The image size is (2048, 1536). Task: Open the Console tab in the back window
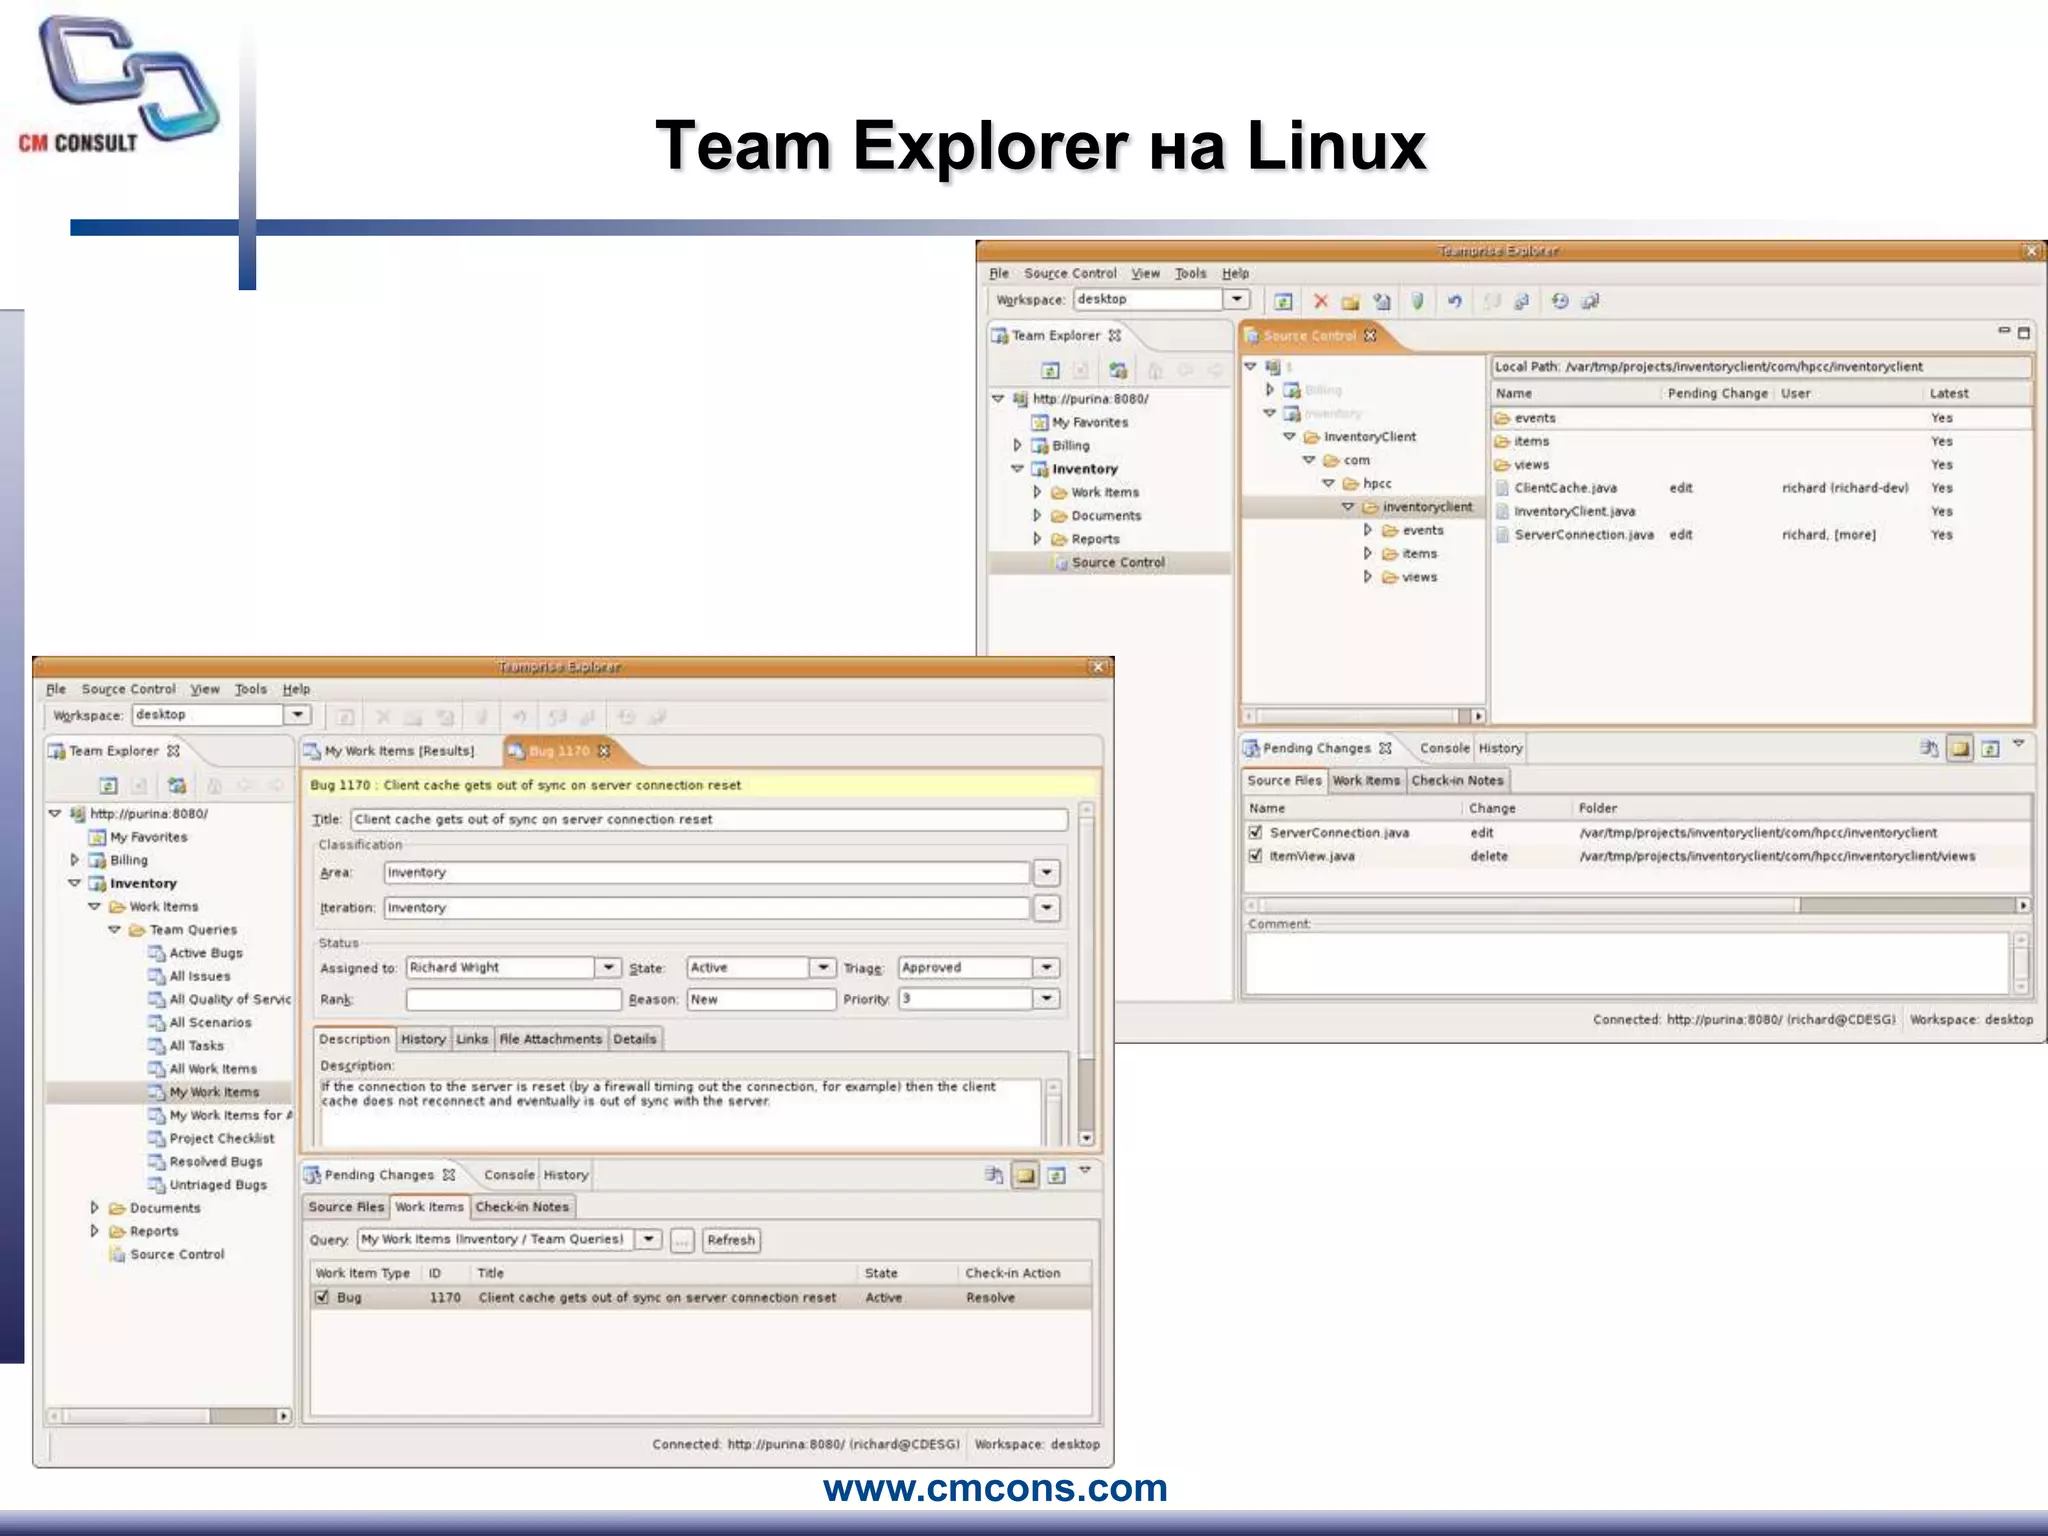pyautogui.click(x=1444, y=748)
